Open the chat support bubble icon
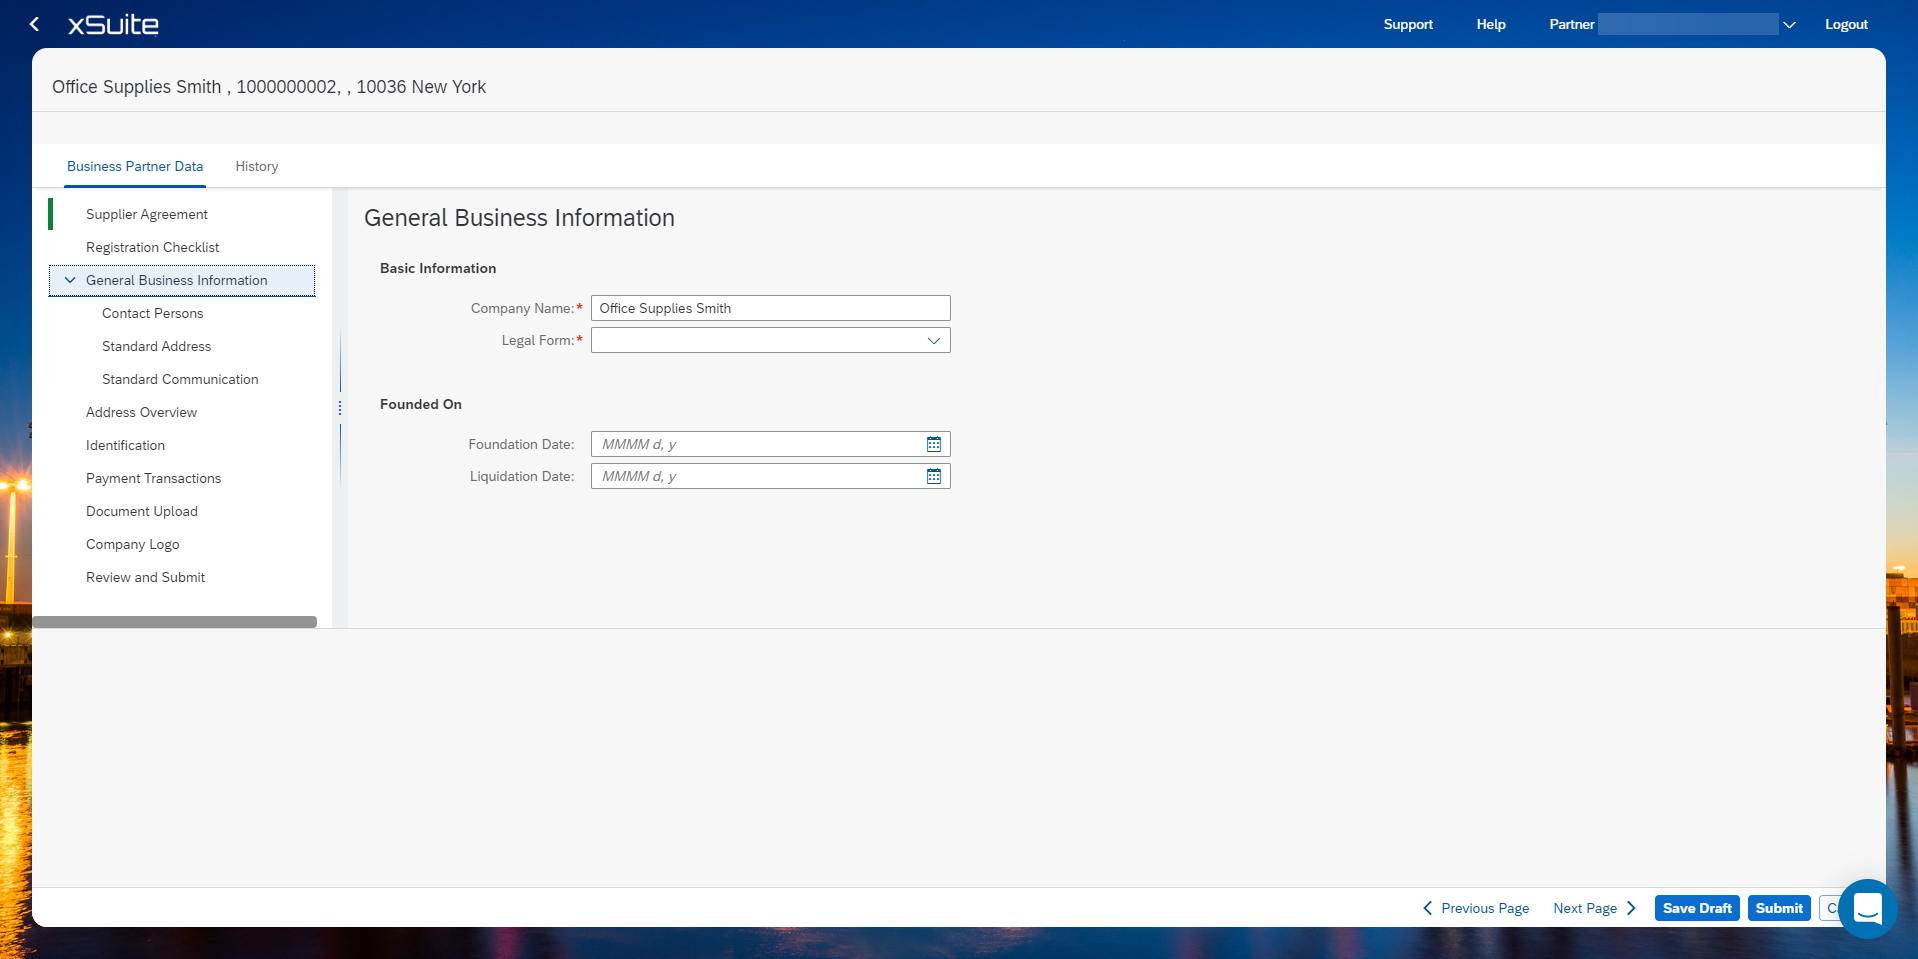 (1866, 908)
